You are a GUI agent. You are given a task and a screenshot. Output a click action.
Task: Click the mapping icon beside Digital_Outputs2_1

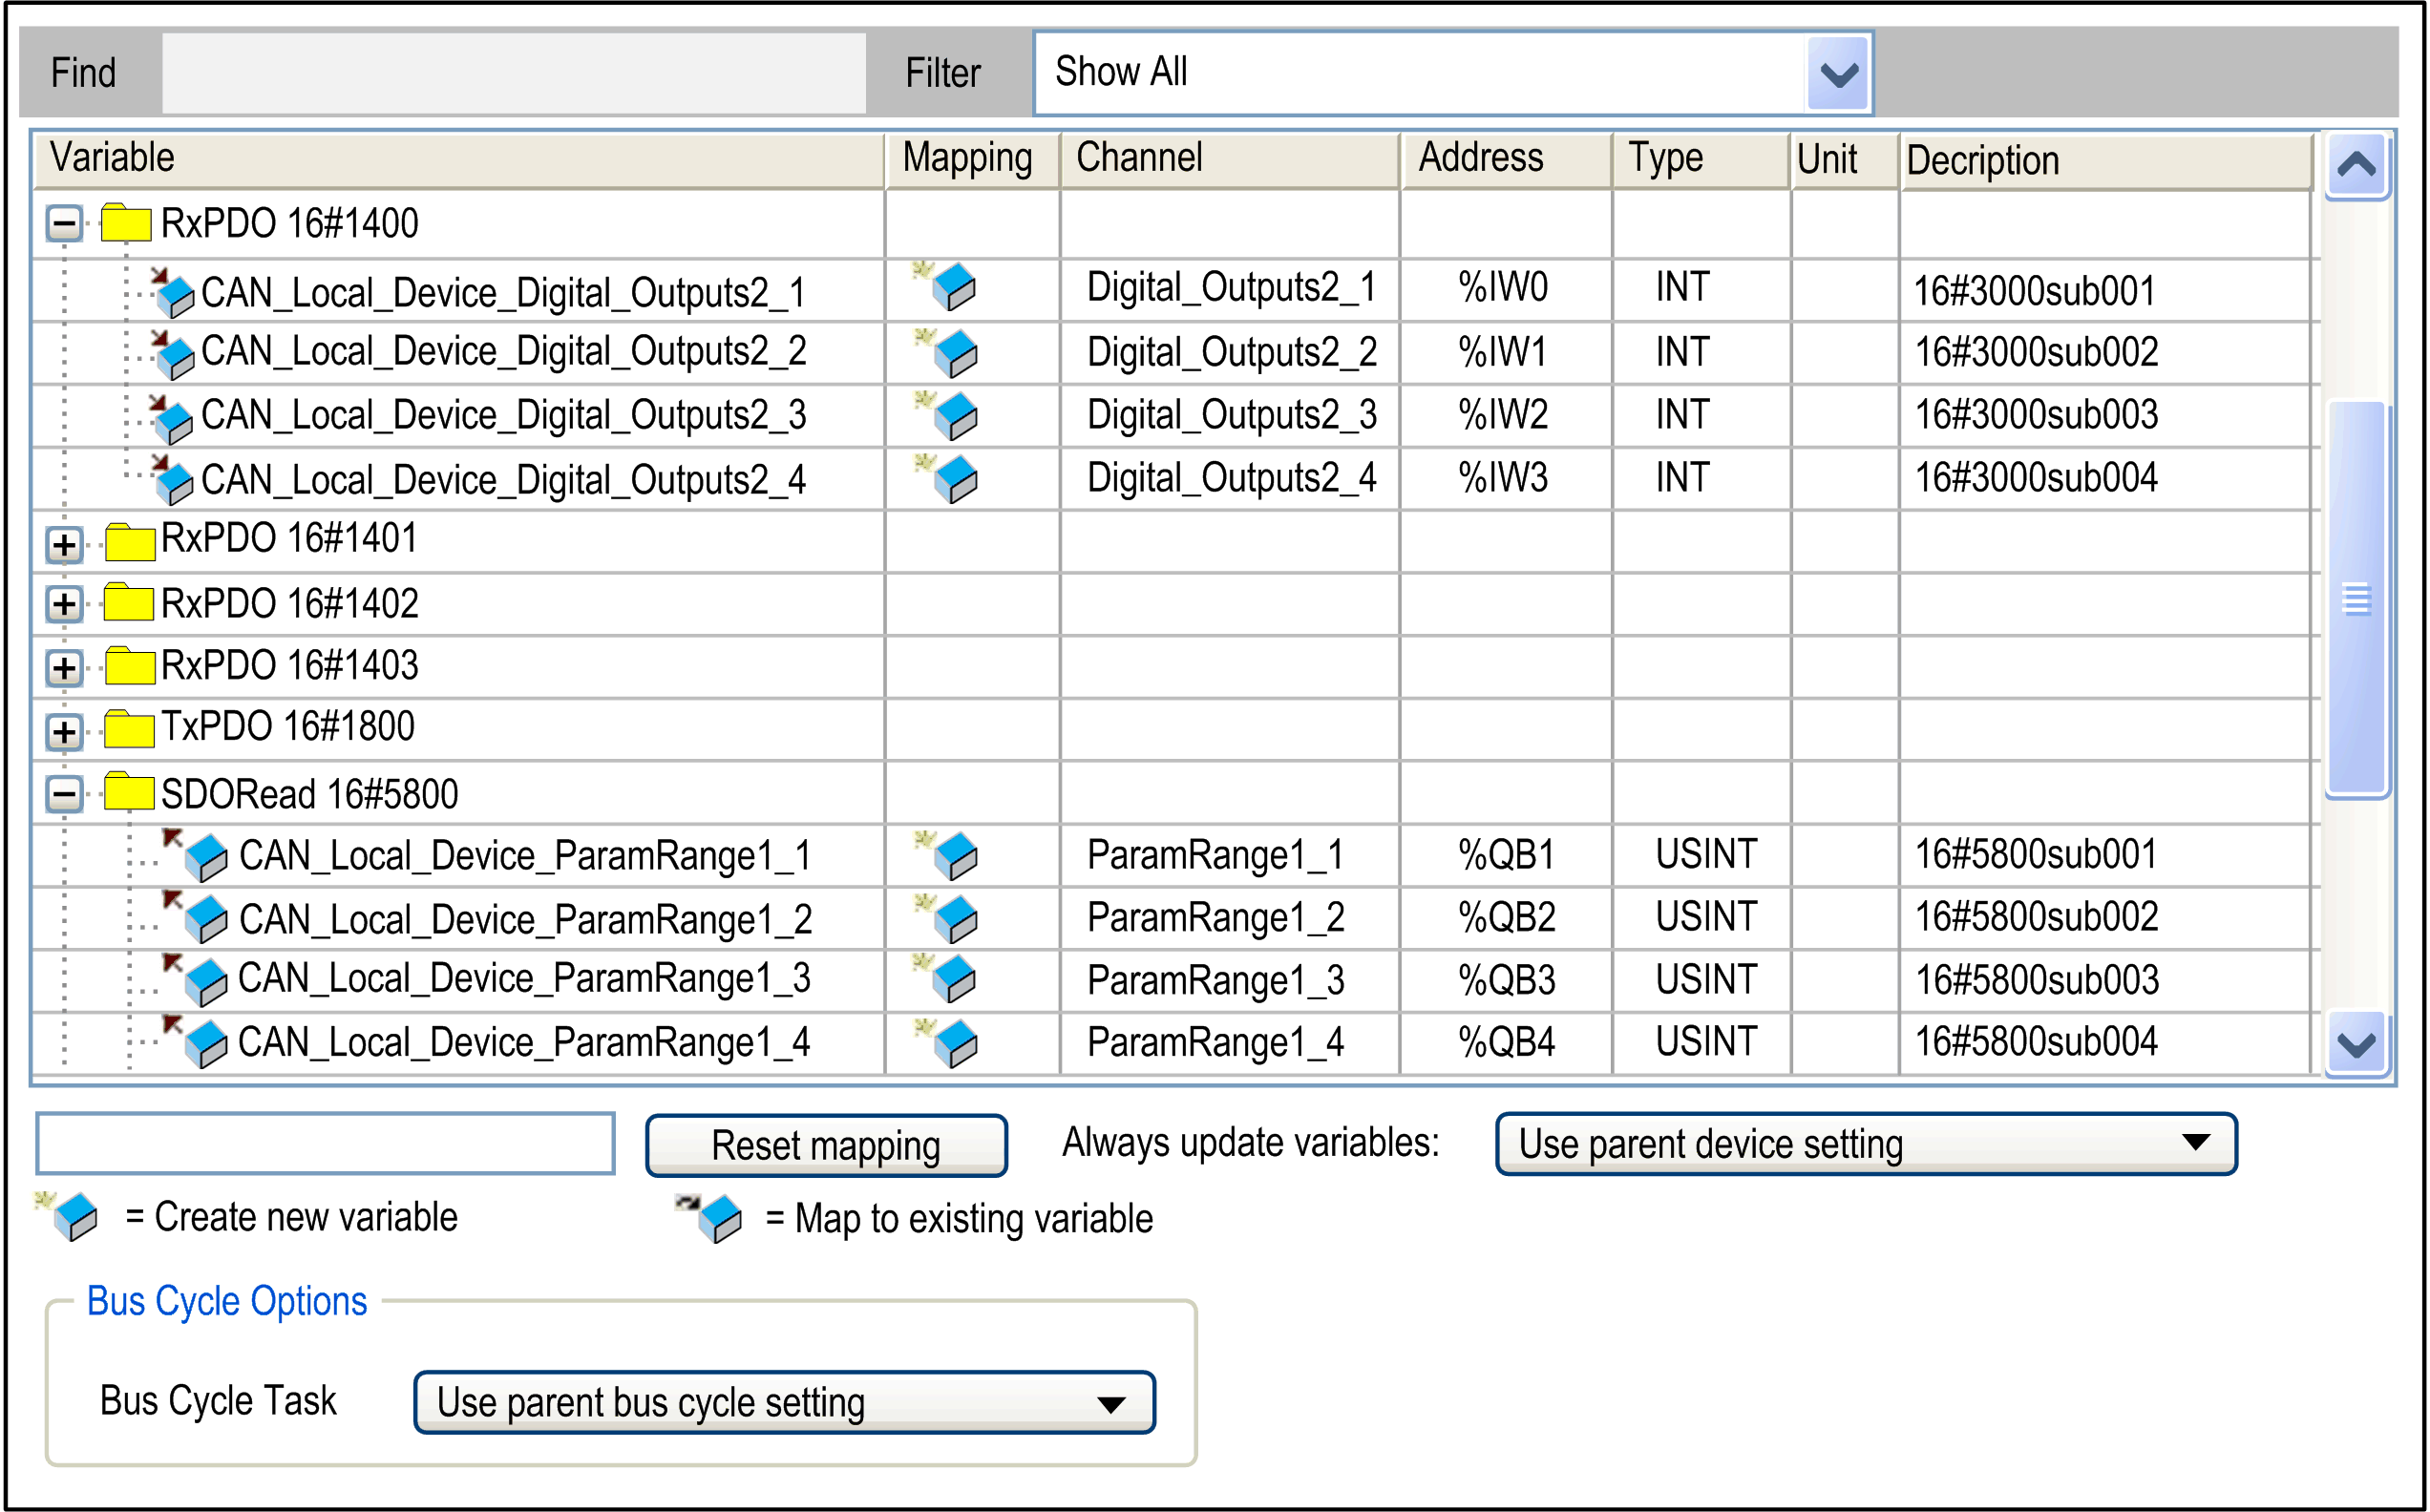pyautogui.click(x=953, y=288)
